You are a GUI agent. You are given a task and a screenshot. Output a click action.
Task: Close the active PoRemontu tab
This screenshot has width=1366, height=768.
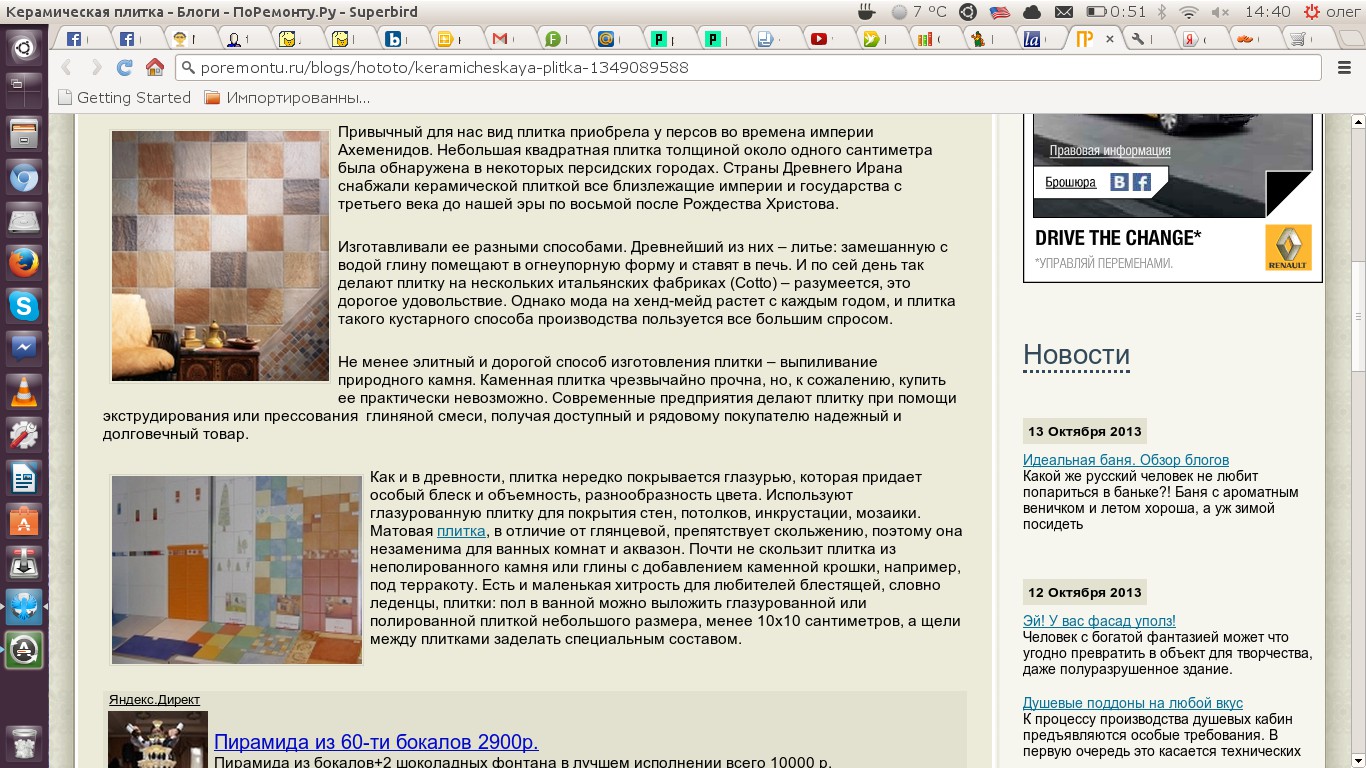click(1109, 39)
